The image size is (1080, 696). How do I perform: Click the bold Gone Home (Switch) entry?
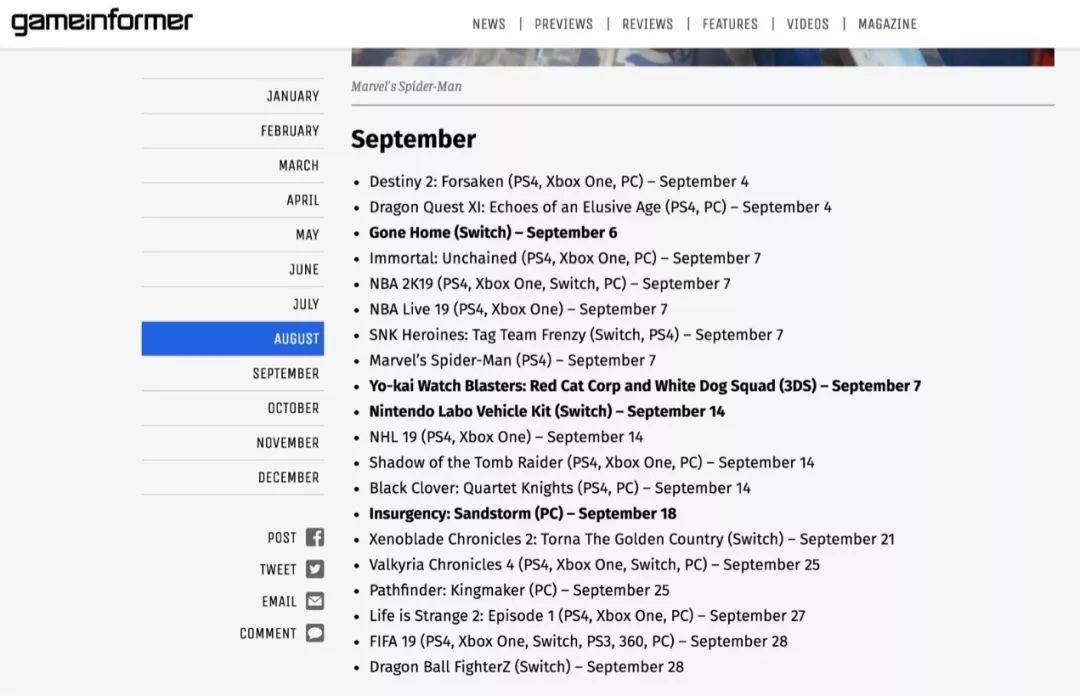(x=493, y=232)
